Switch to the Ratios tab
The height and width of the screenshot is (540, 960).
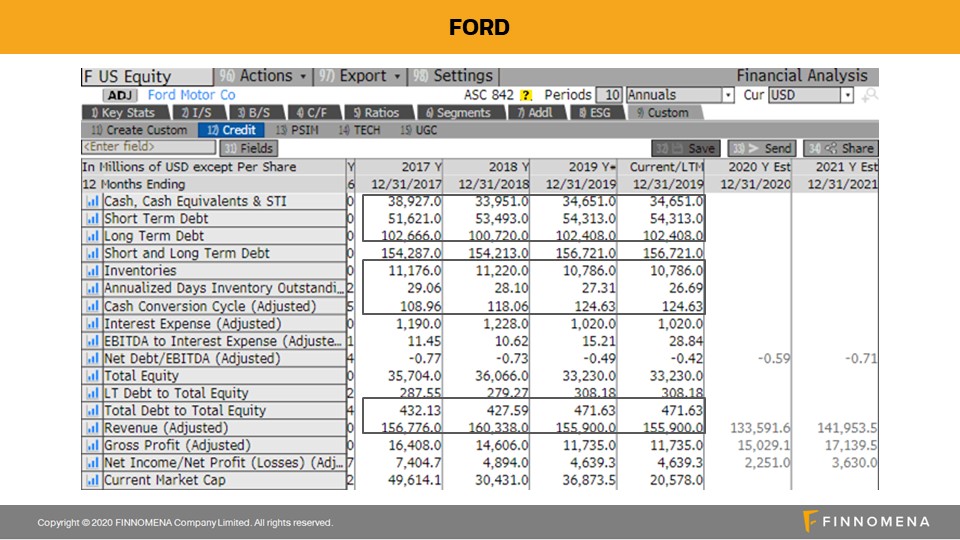375,113
